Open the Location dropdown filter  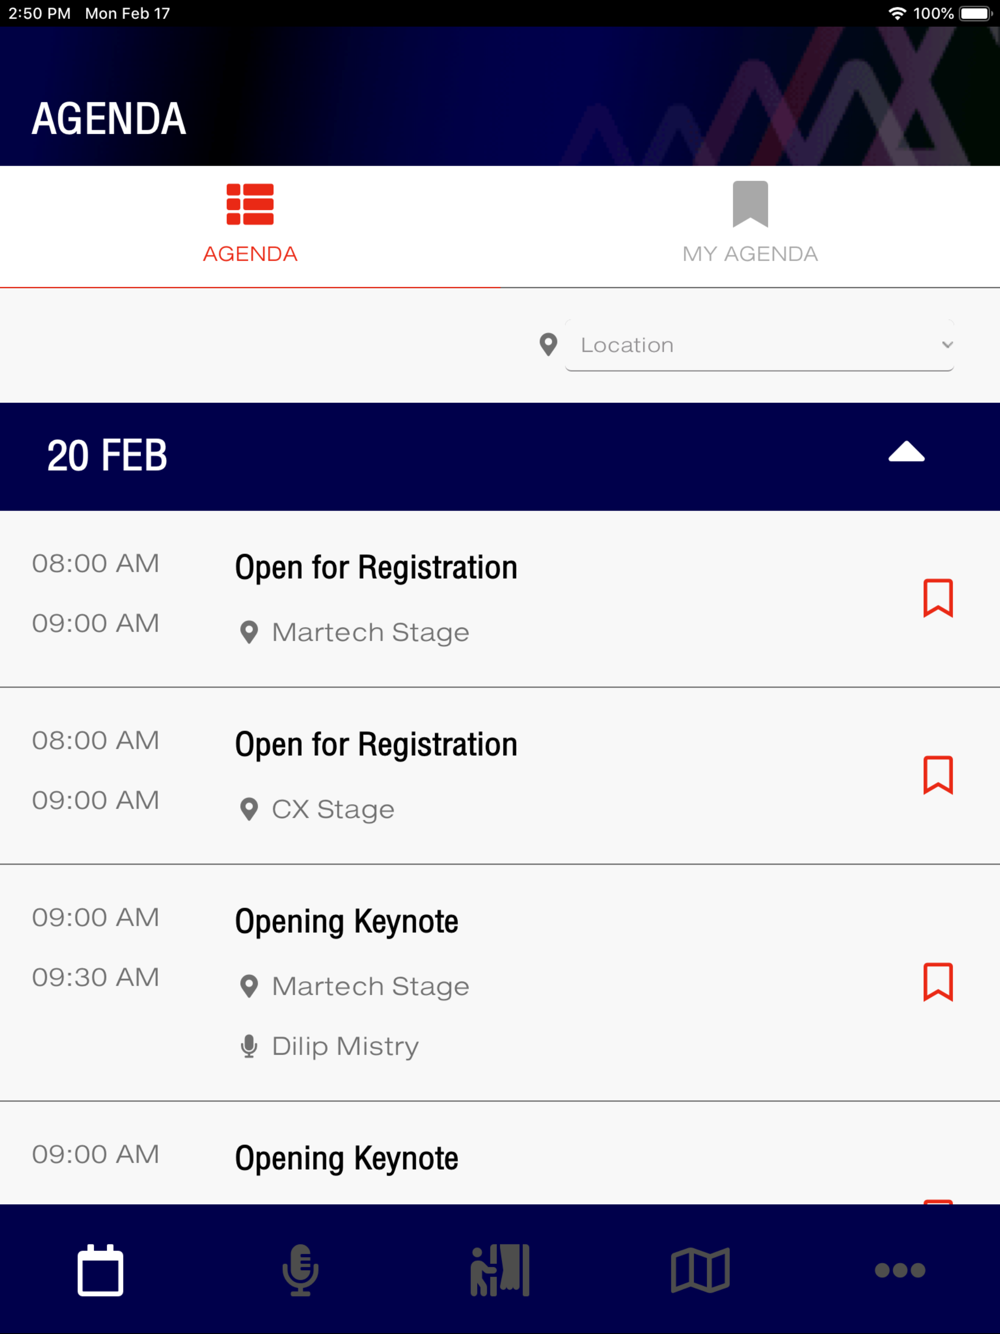[759, 345]
